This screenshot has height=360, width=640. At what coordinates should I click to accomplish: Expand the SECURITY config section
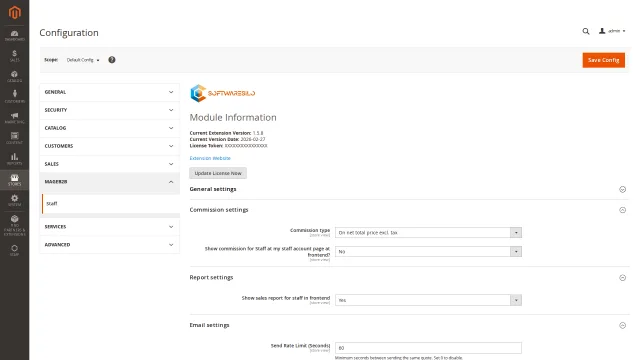point(109,110)
